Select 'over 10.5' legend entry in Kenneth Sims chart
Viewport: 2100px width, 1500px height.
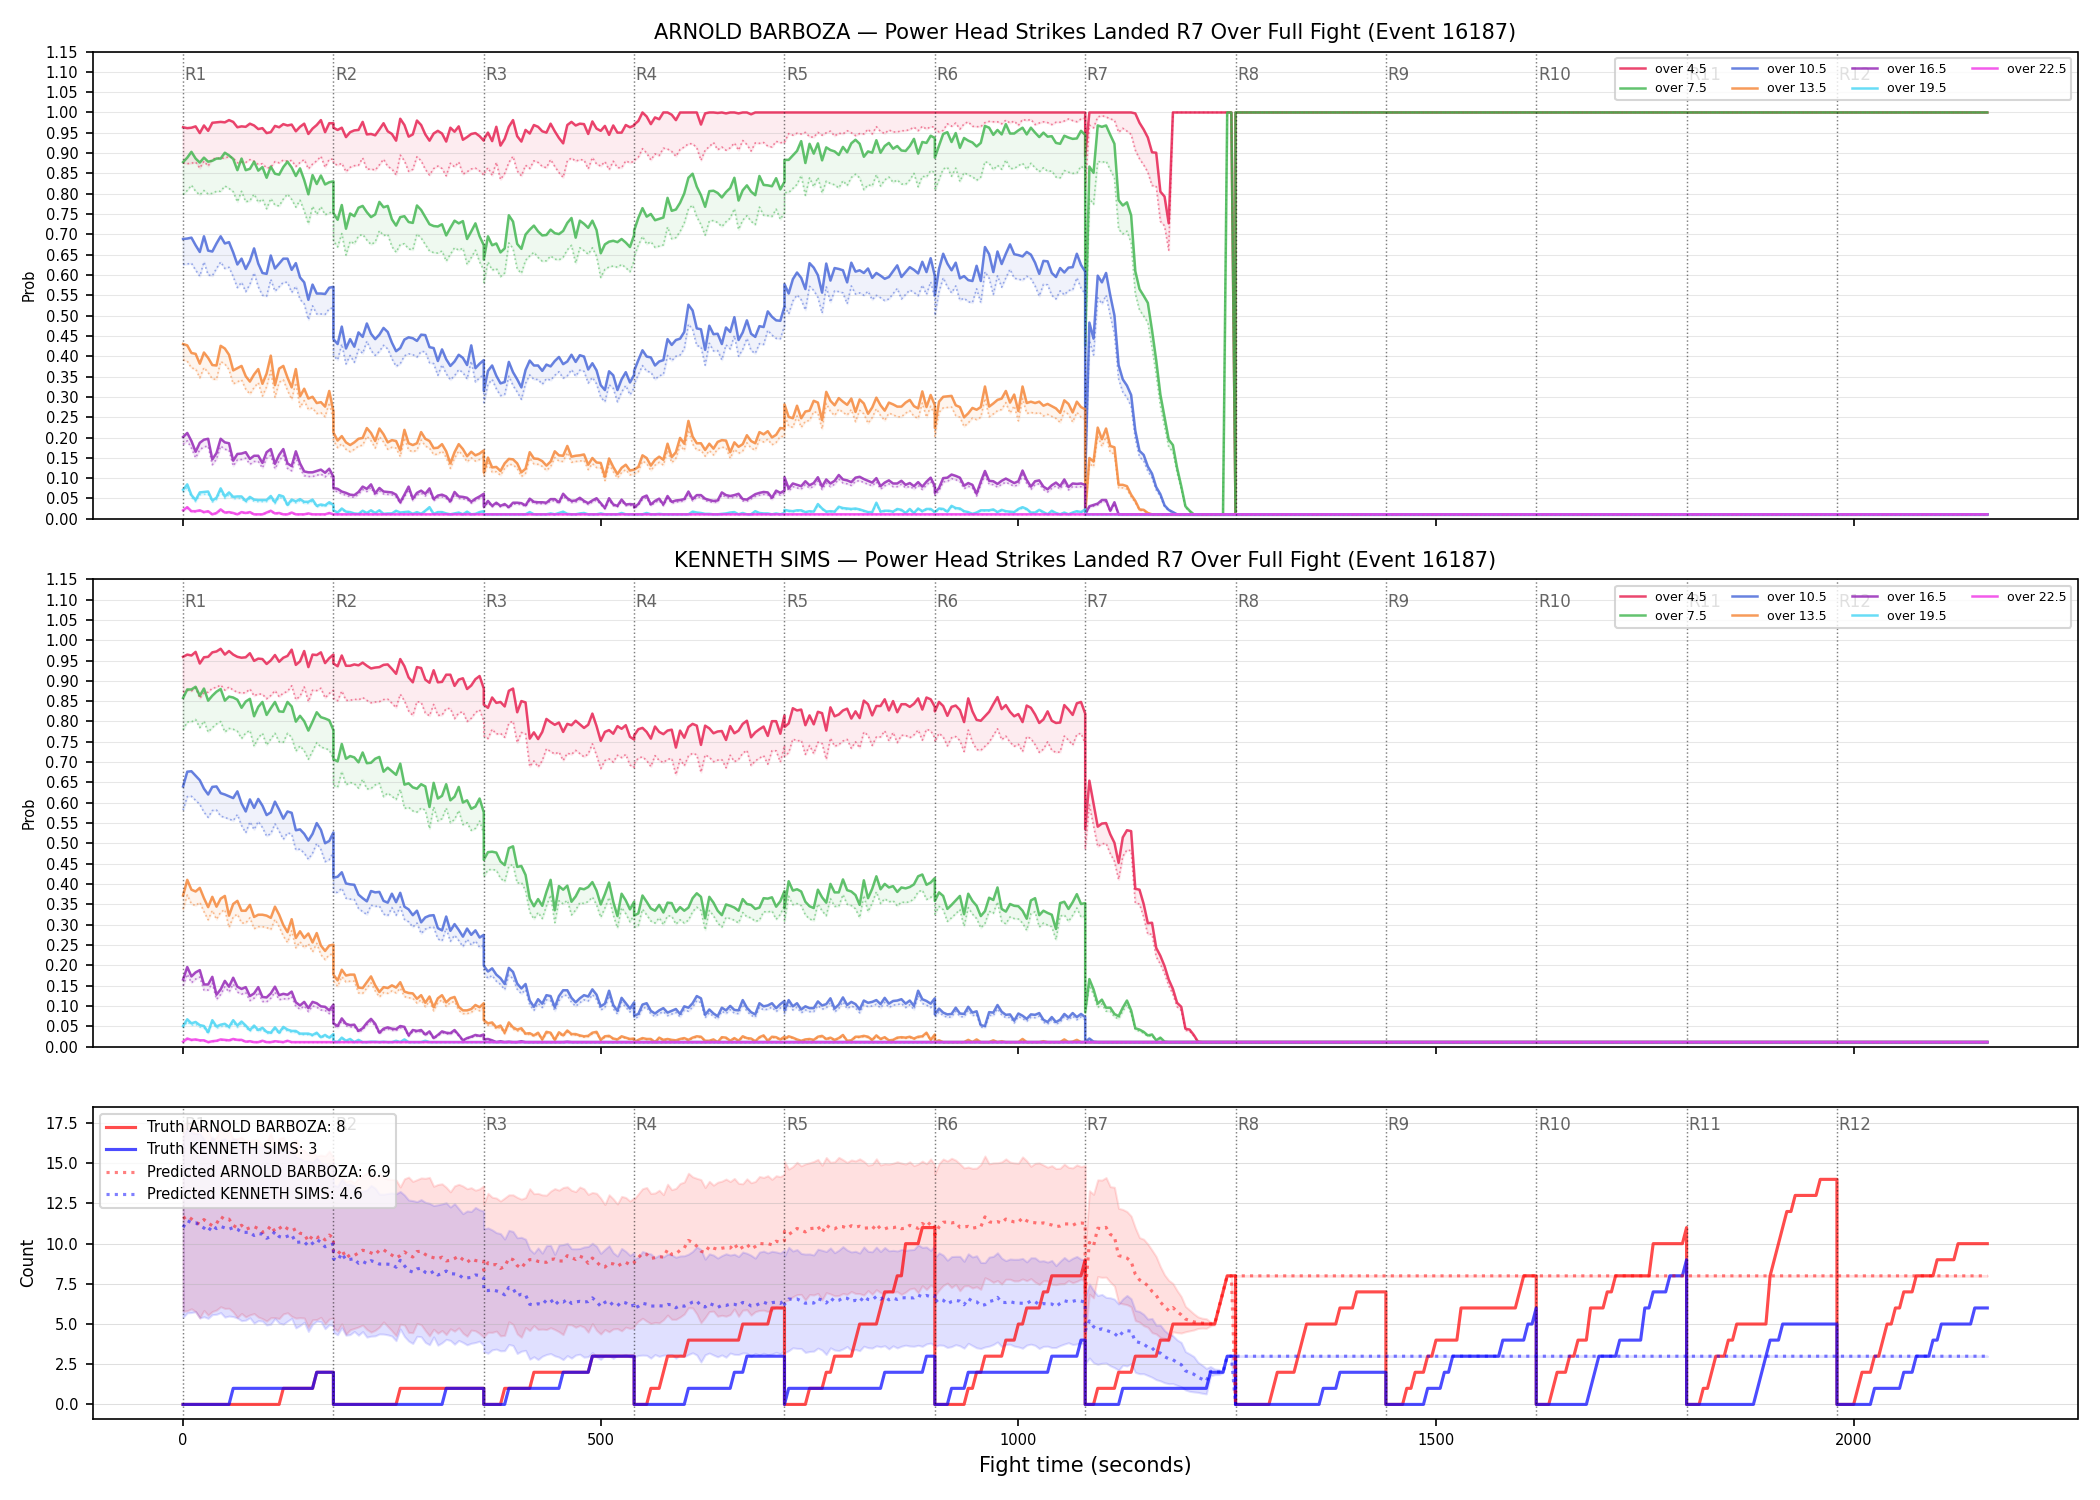click(1778, 597)
